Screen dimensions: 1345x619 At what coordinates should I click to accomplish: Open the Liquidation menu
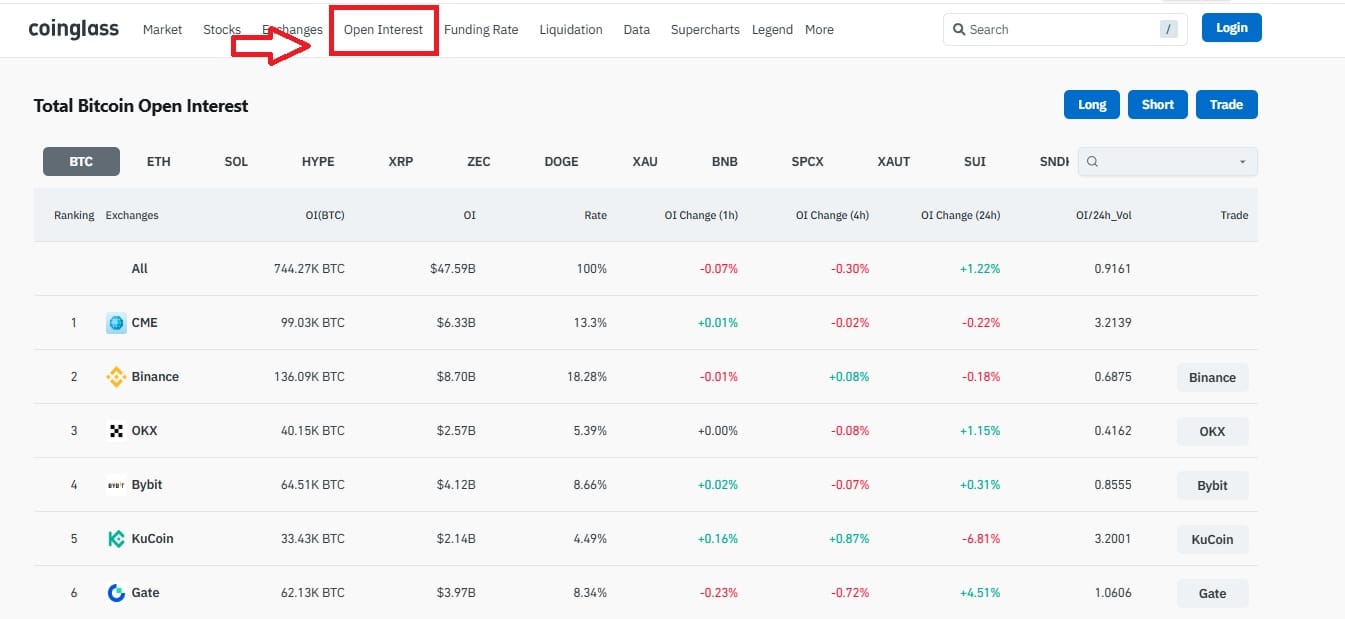(571, 30)
